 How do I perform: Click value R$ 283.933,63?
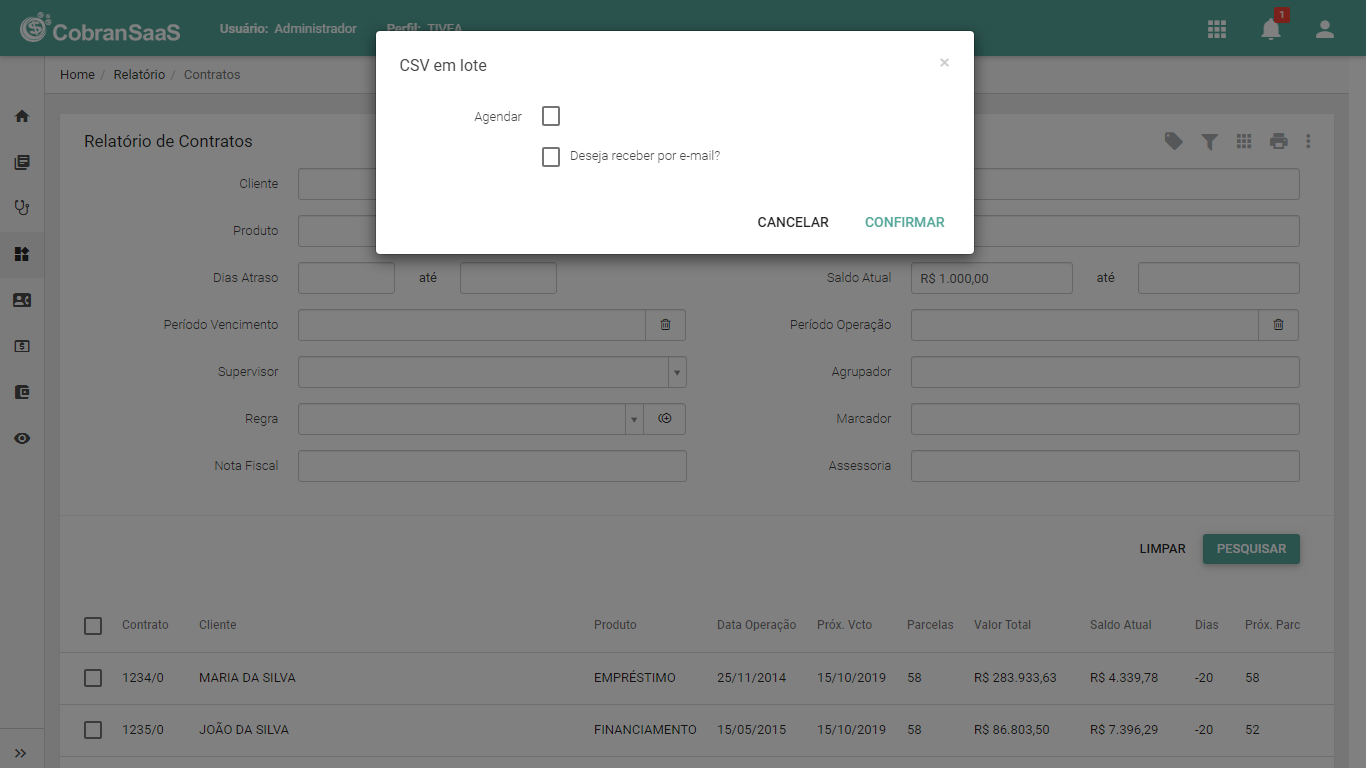click(1015, 678)
